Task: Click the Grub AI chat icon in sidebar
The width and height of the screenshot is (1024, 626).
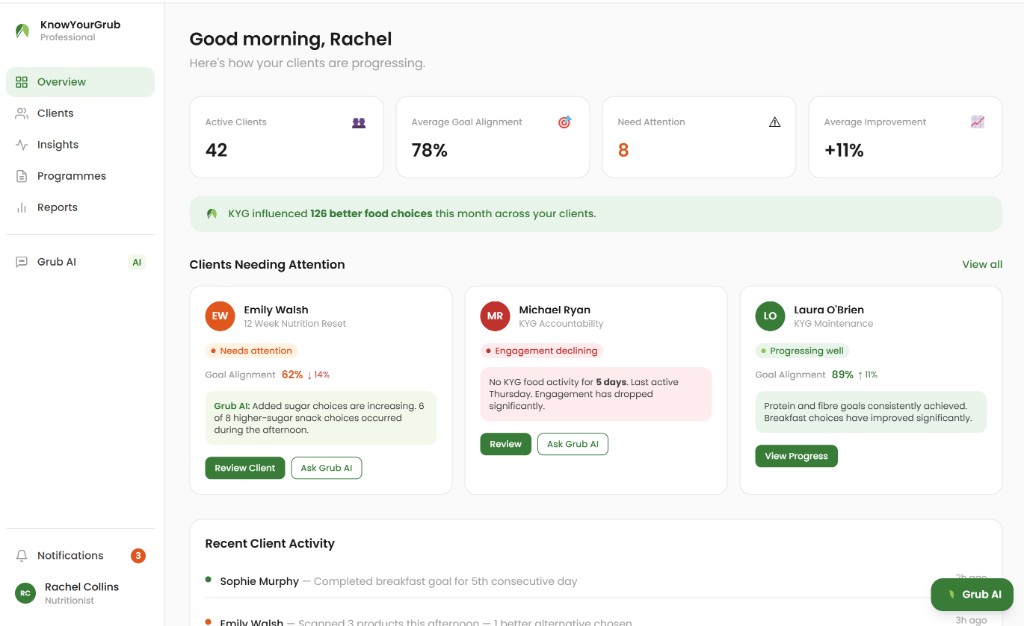Action: [x=22, y=262]
